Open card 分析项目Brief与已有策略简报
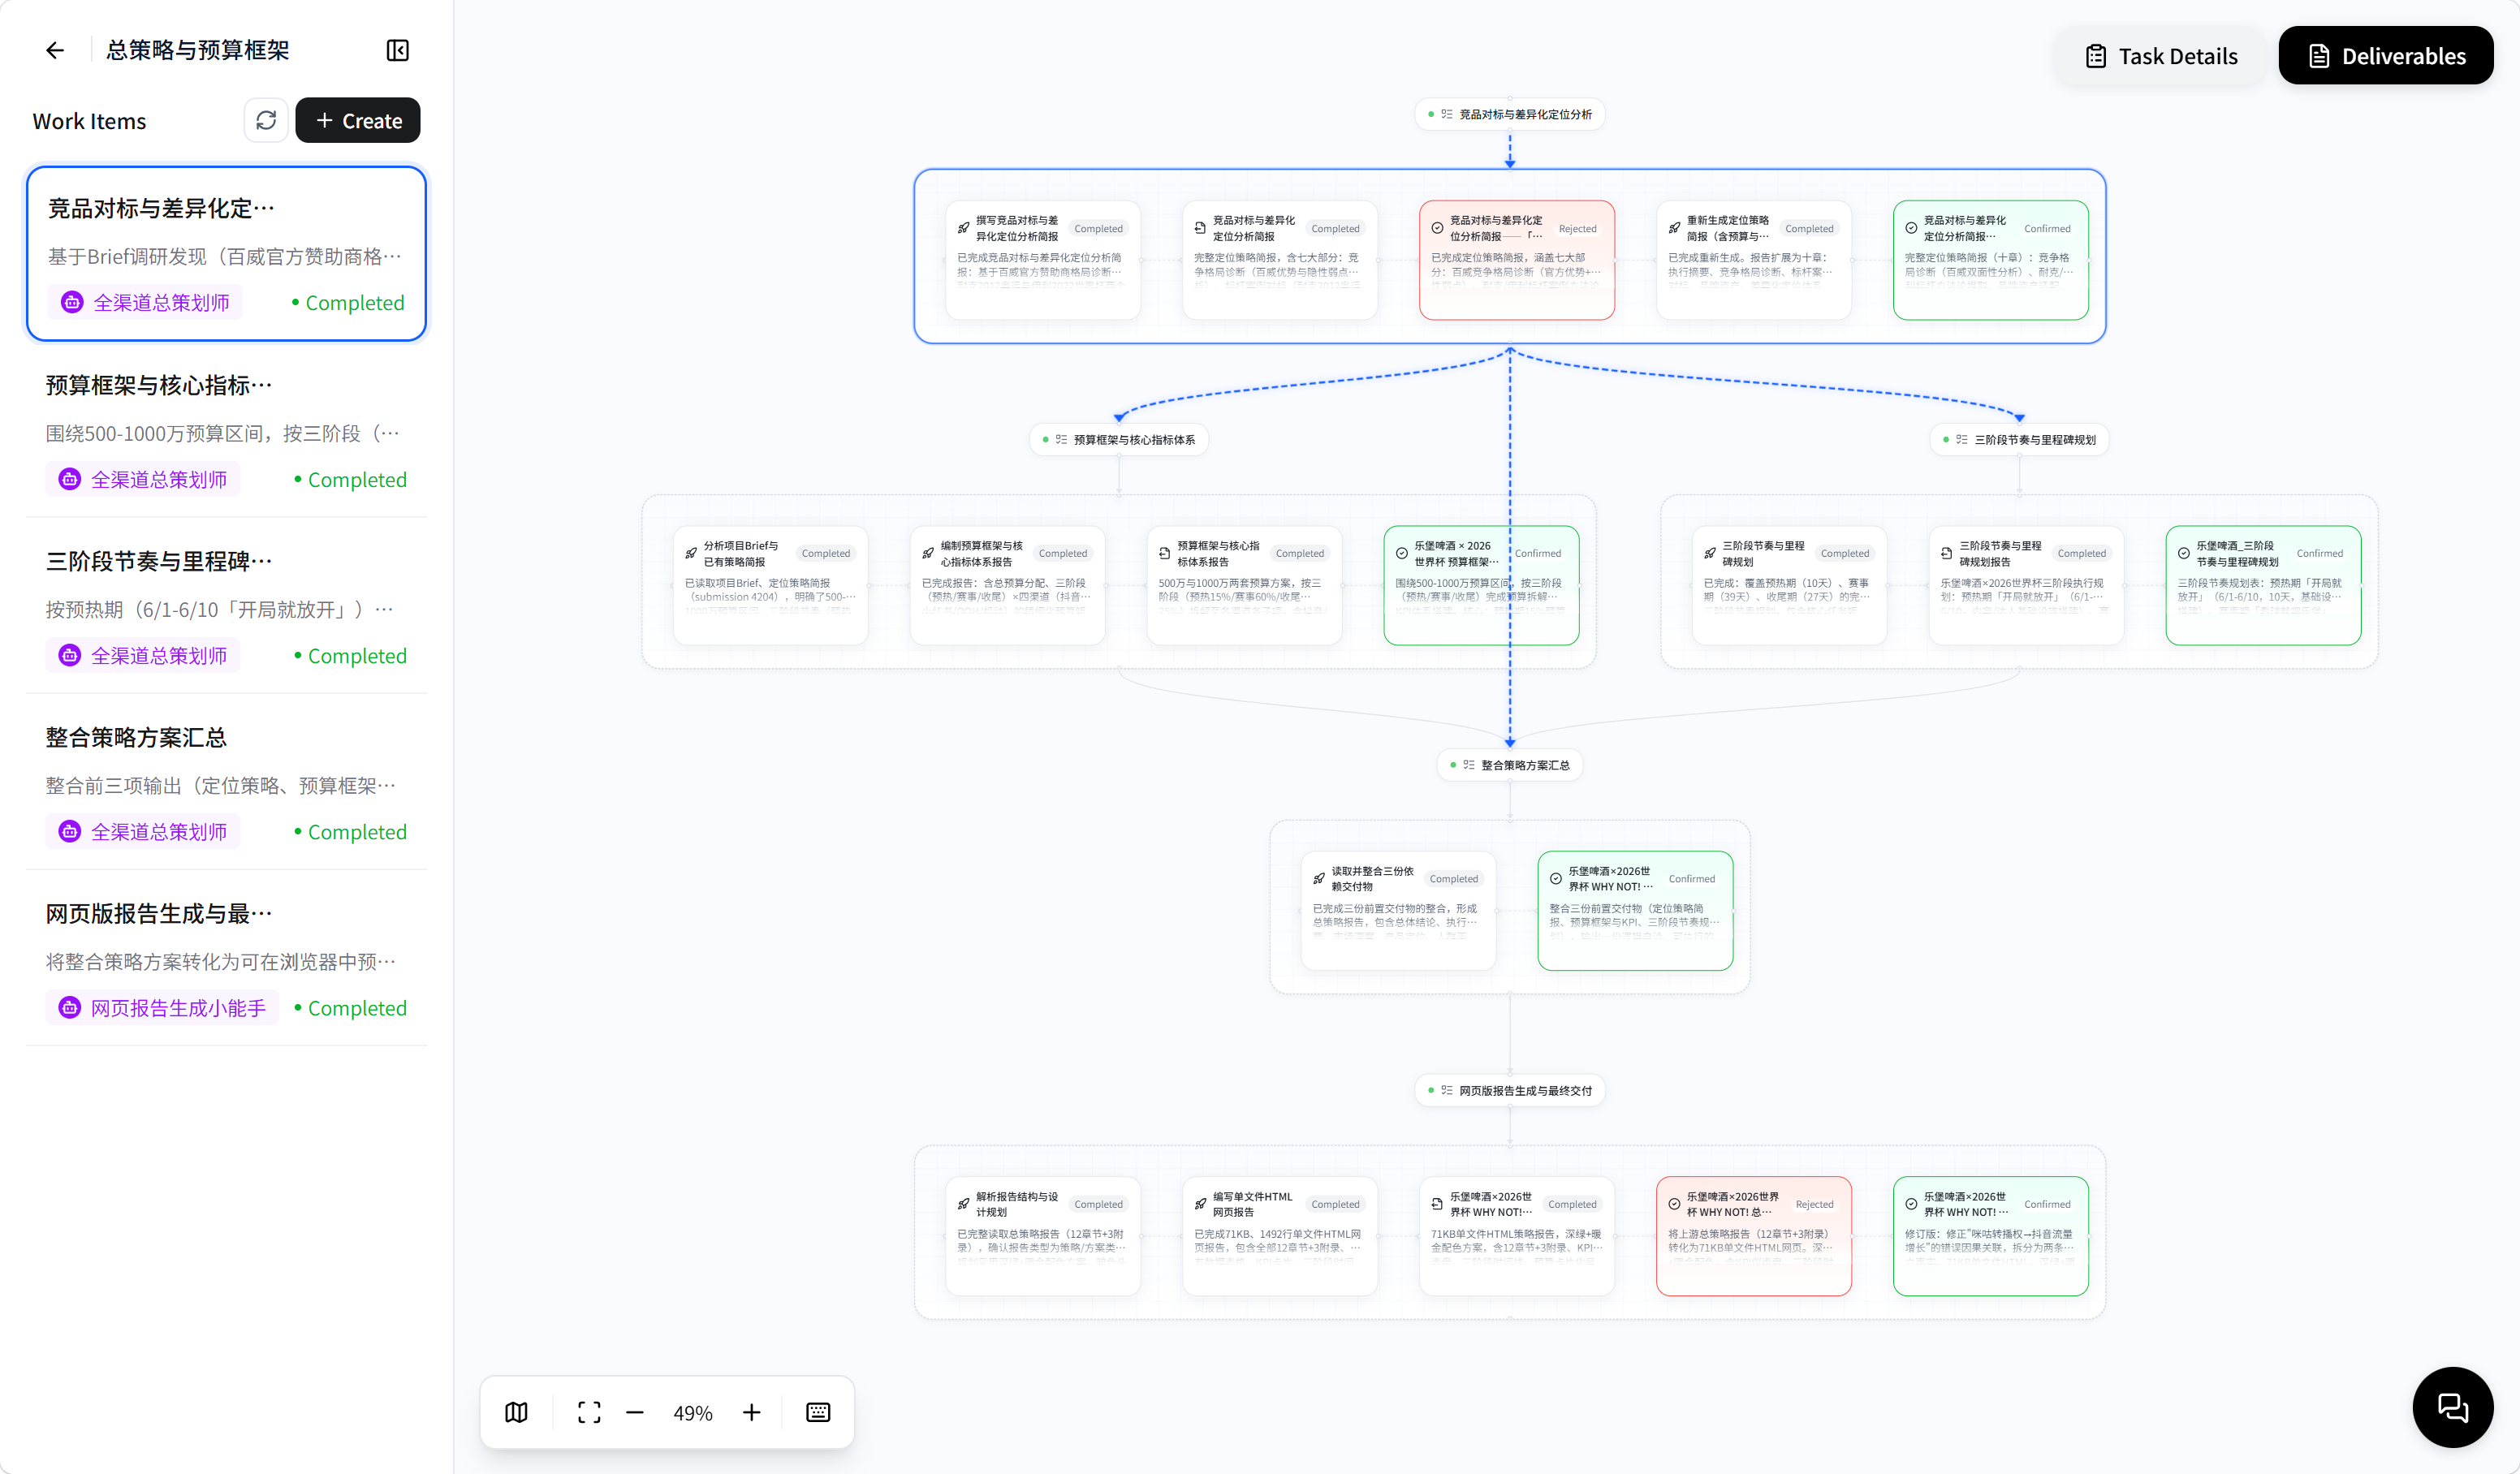The width and height of the screenshot is (2520, 1474). click(771, 585)
